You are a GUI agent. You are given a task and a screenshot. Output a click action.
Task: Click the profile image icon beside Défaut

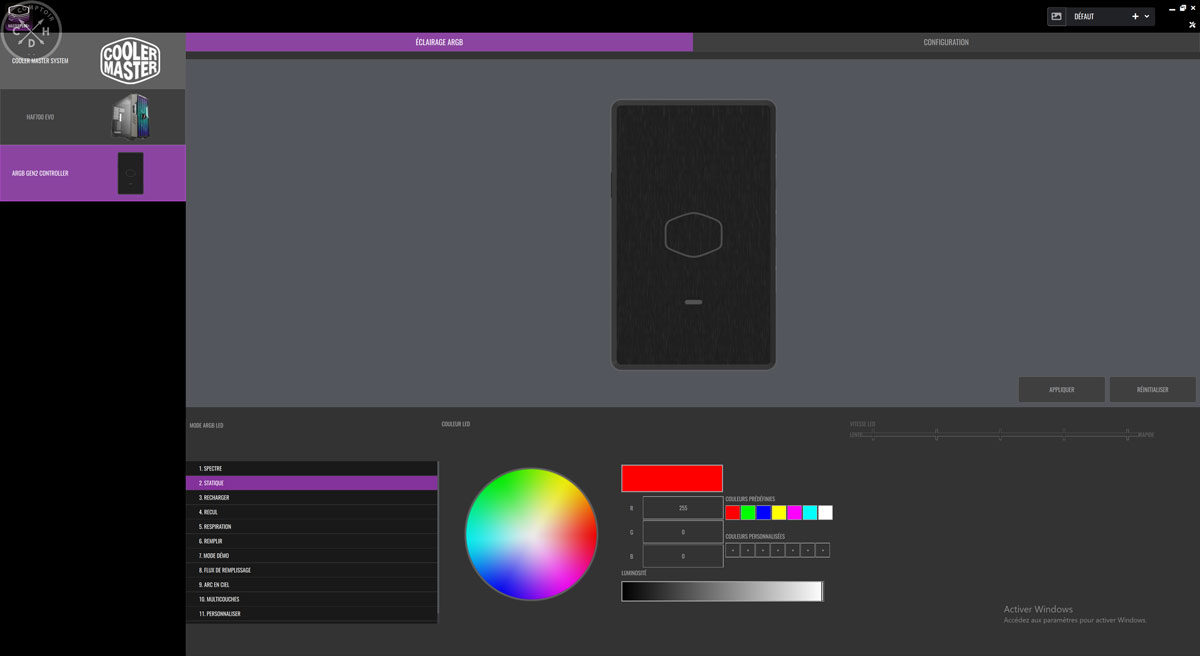pos(1056,16)
